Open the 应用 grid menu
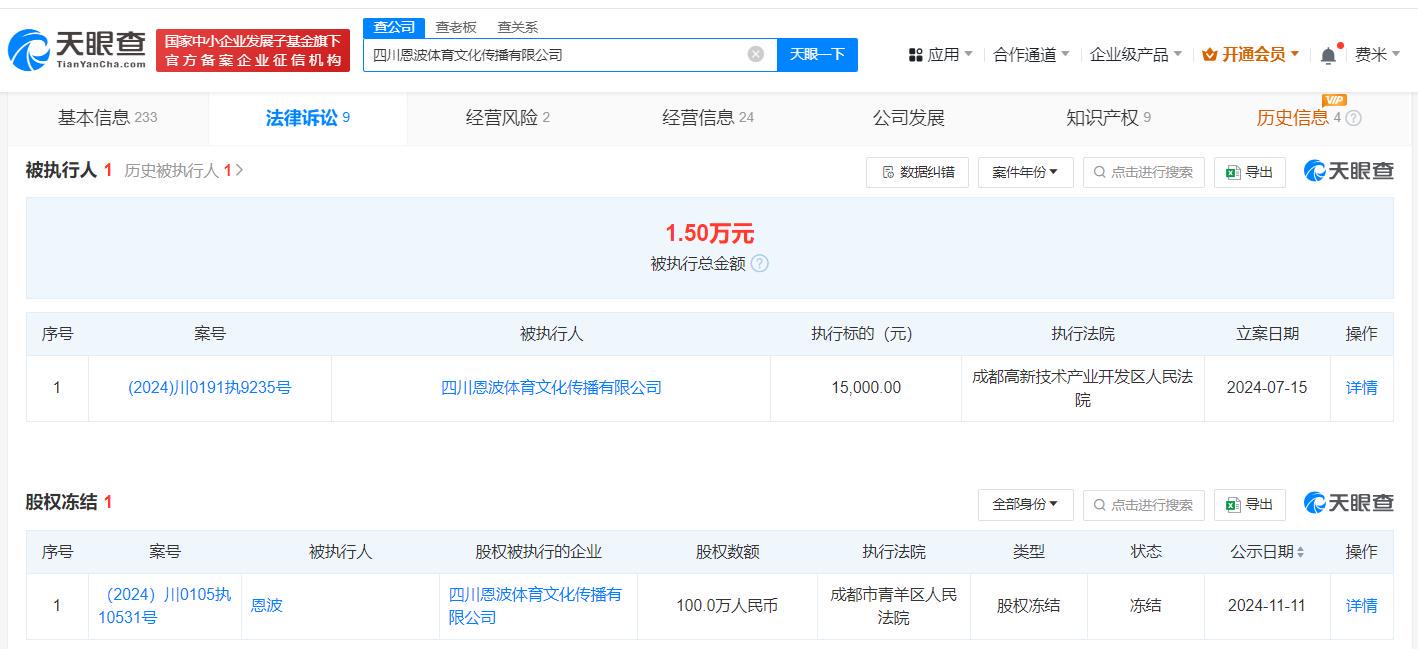This screenshot has height=649, width=1418. coord(940,55)
